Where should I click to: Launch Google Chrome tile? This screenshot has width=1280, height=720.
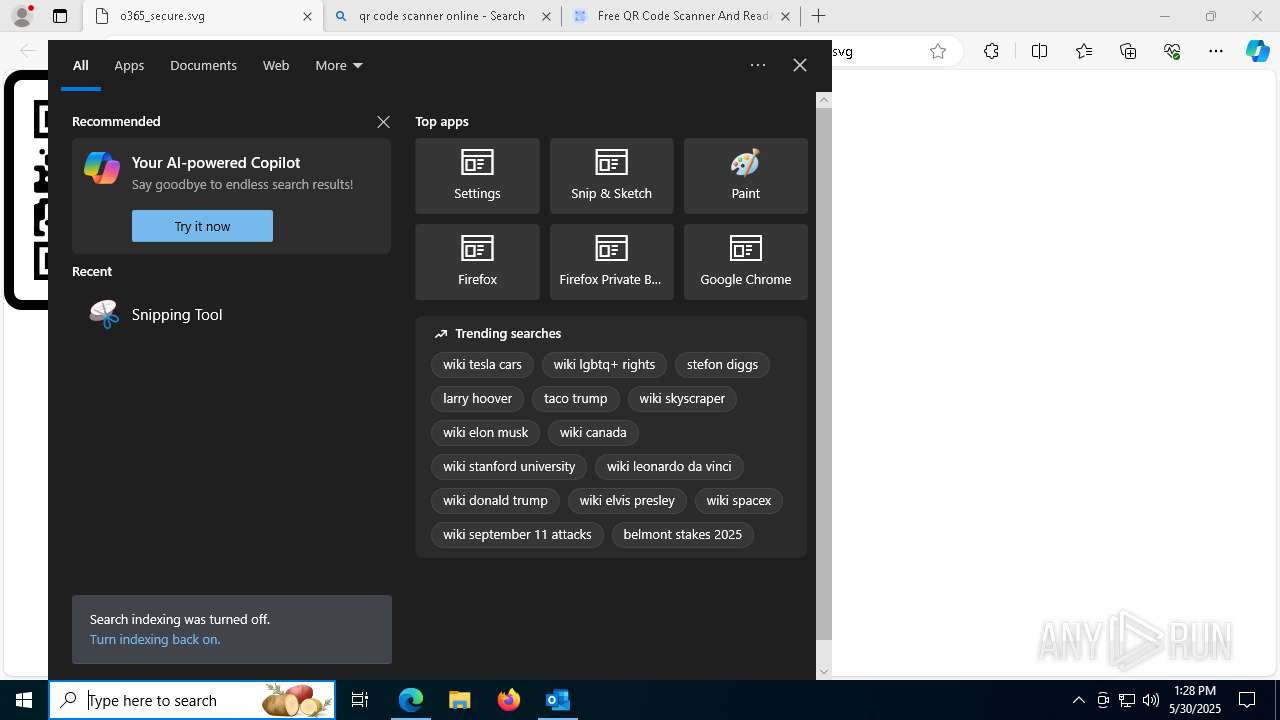[745, 262]
